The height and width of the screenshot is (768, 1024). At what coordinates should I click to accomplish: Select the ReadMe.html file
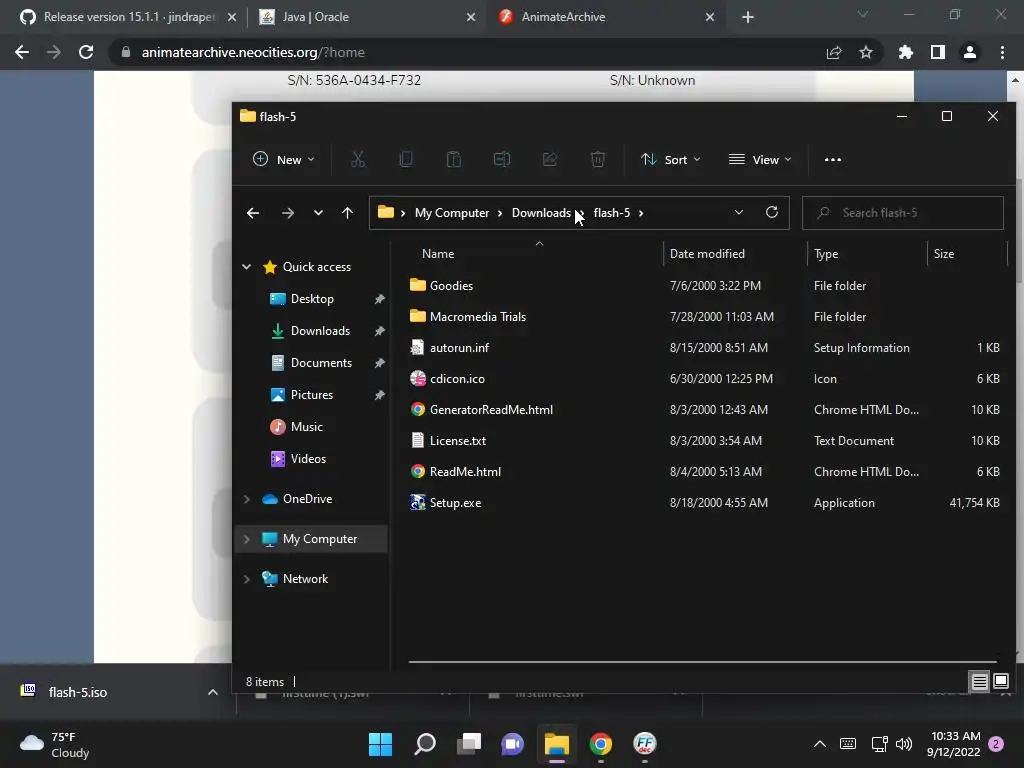click(465, 472)
